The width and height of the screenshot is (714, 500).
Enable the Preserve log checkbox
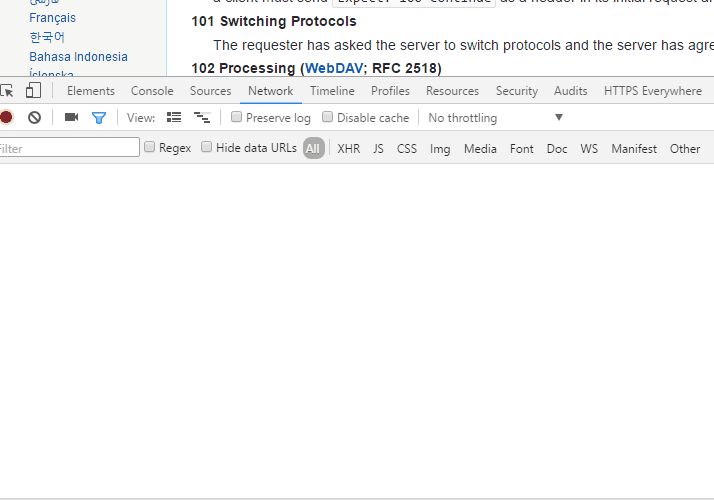[237, 118]
